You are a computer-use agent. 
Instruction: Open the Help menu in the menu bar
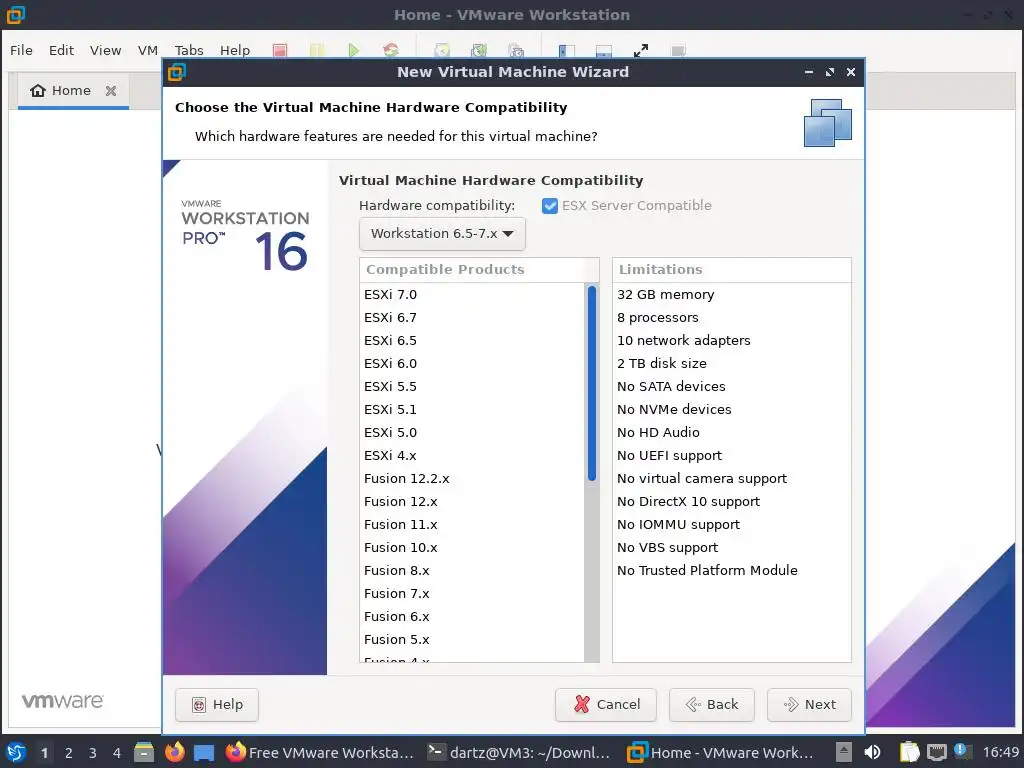[234, 50]
